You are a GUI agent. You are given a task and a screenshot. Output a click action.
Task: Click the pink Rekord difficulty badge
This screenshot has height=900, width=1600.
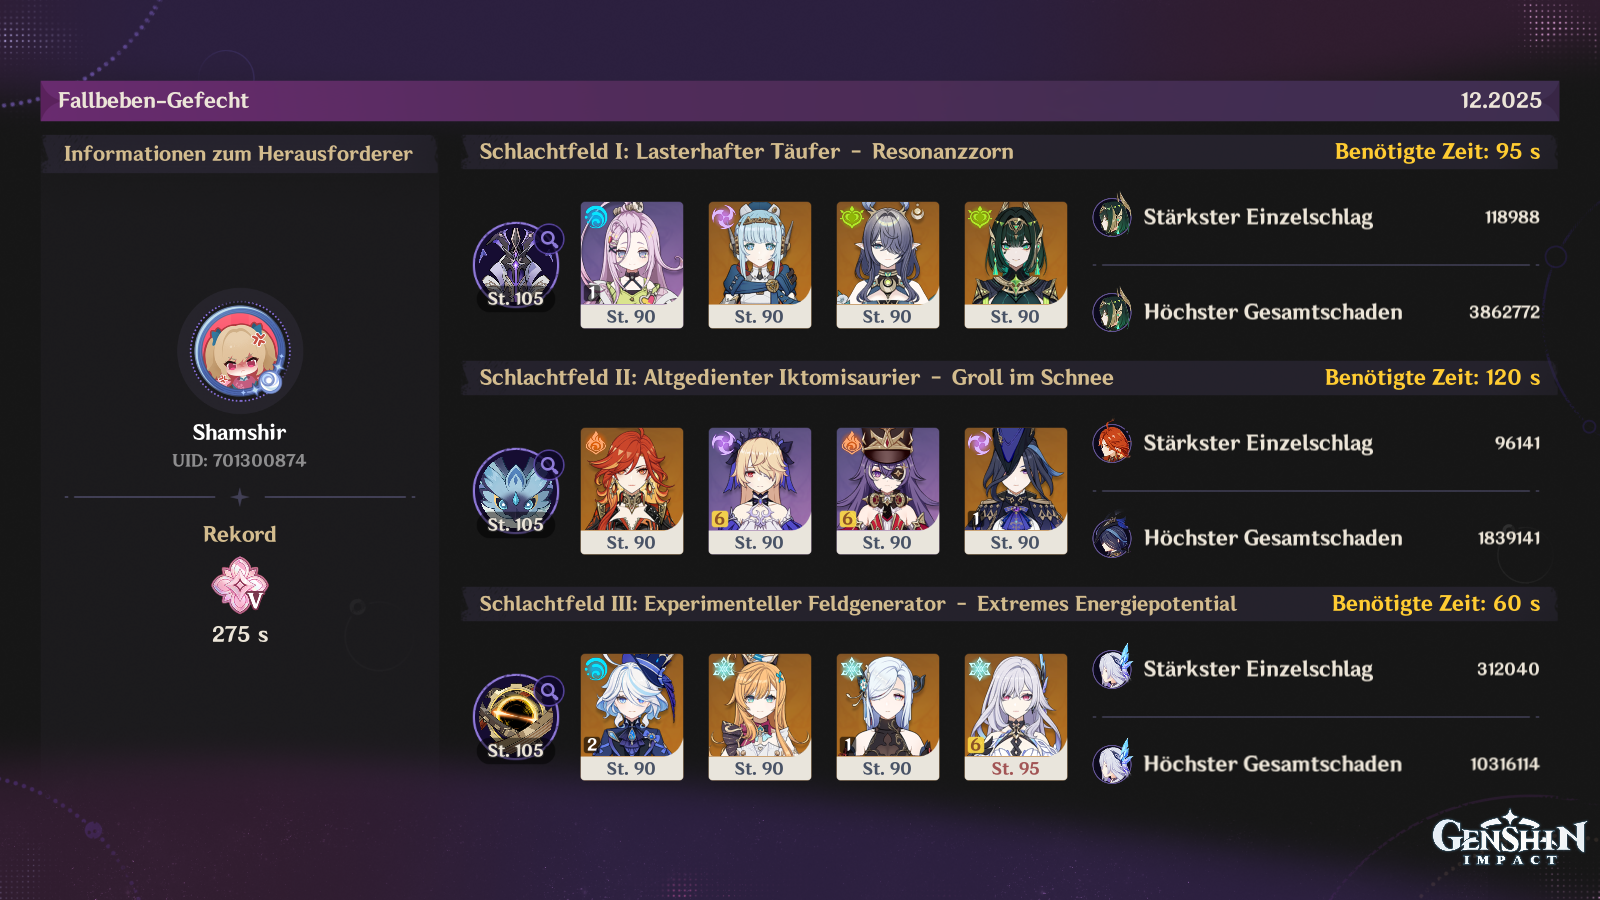240,586
